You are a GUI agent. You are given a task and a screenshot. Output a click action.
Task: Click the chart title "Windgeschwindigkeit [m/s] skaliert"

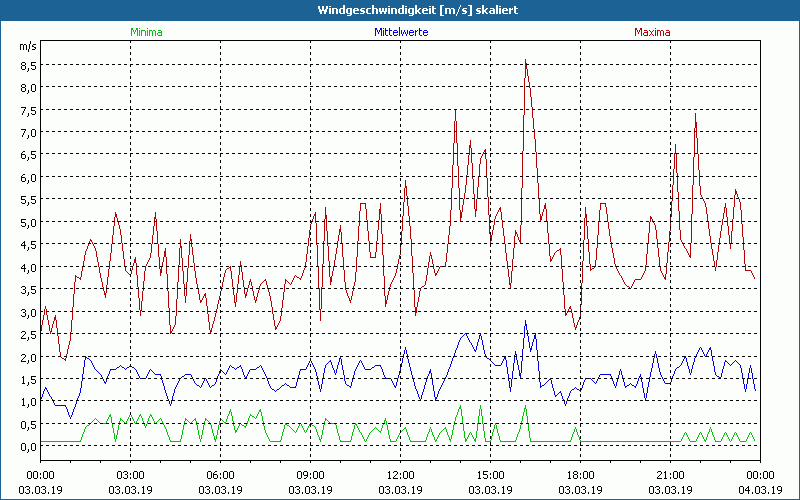coord(400,9)
